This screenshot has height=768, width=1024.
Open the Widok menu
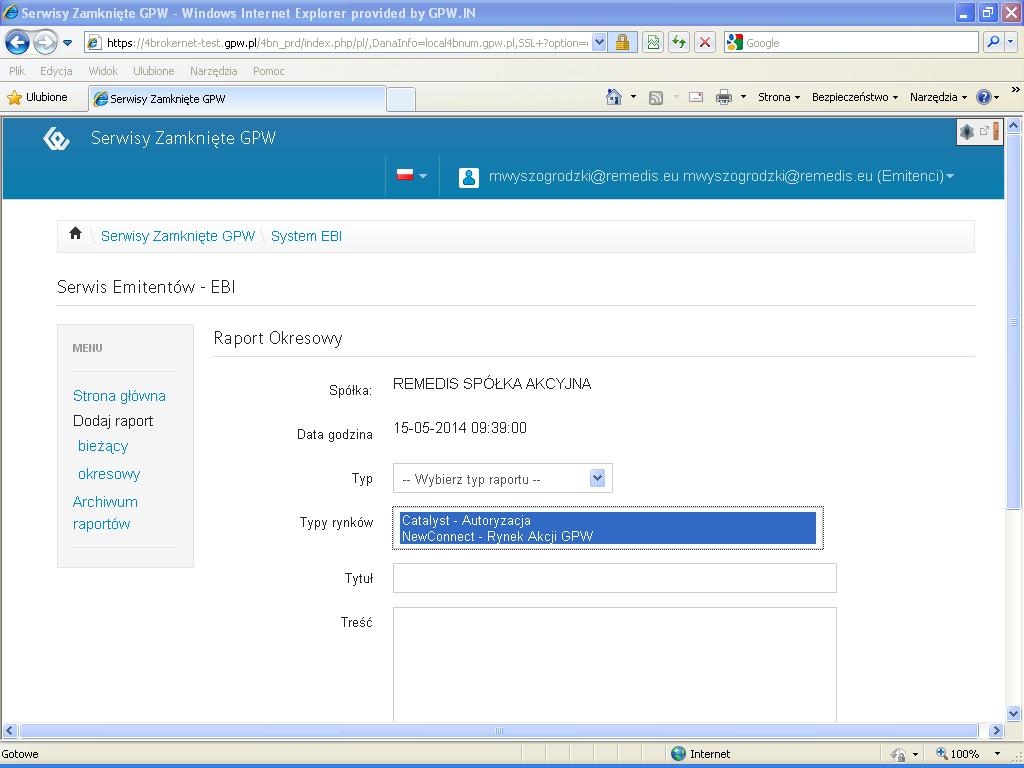click(x=103, y=71)
